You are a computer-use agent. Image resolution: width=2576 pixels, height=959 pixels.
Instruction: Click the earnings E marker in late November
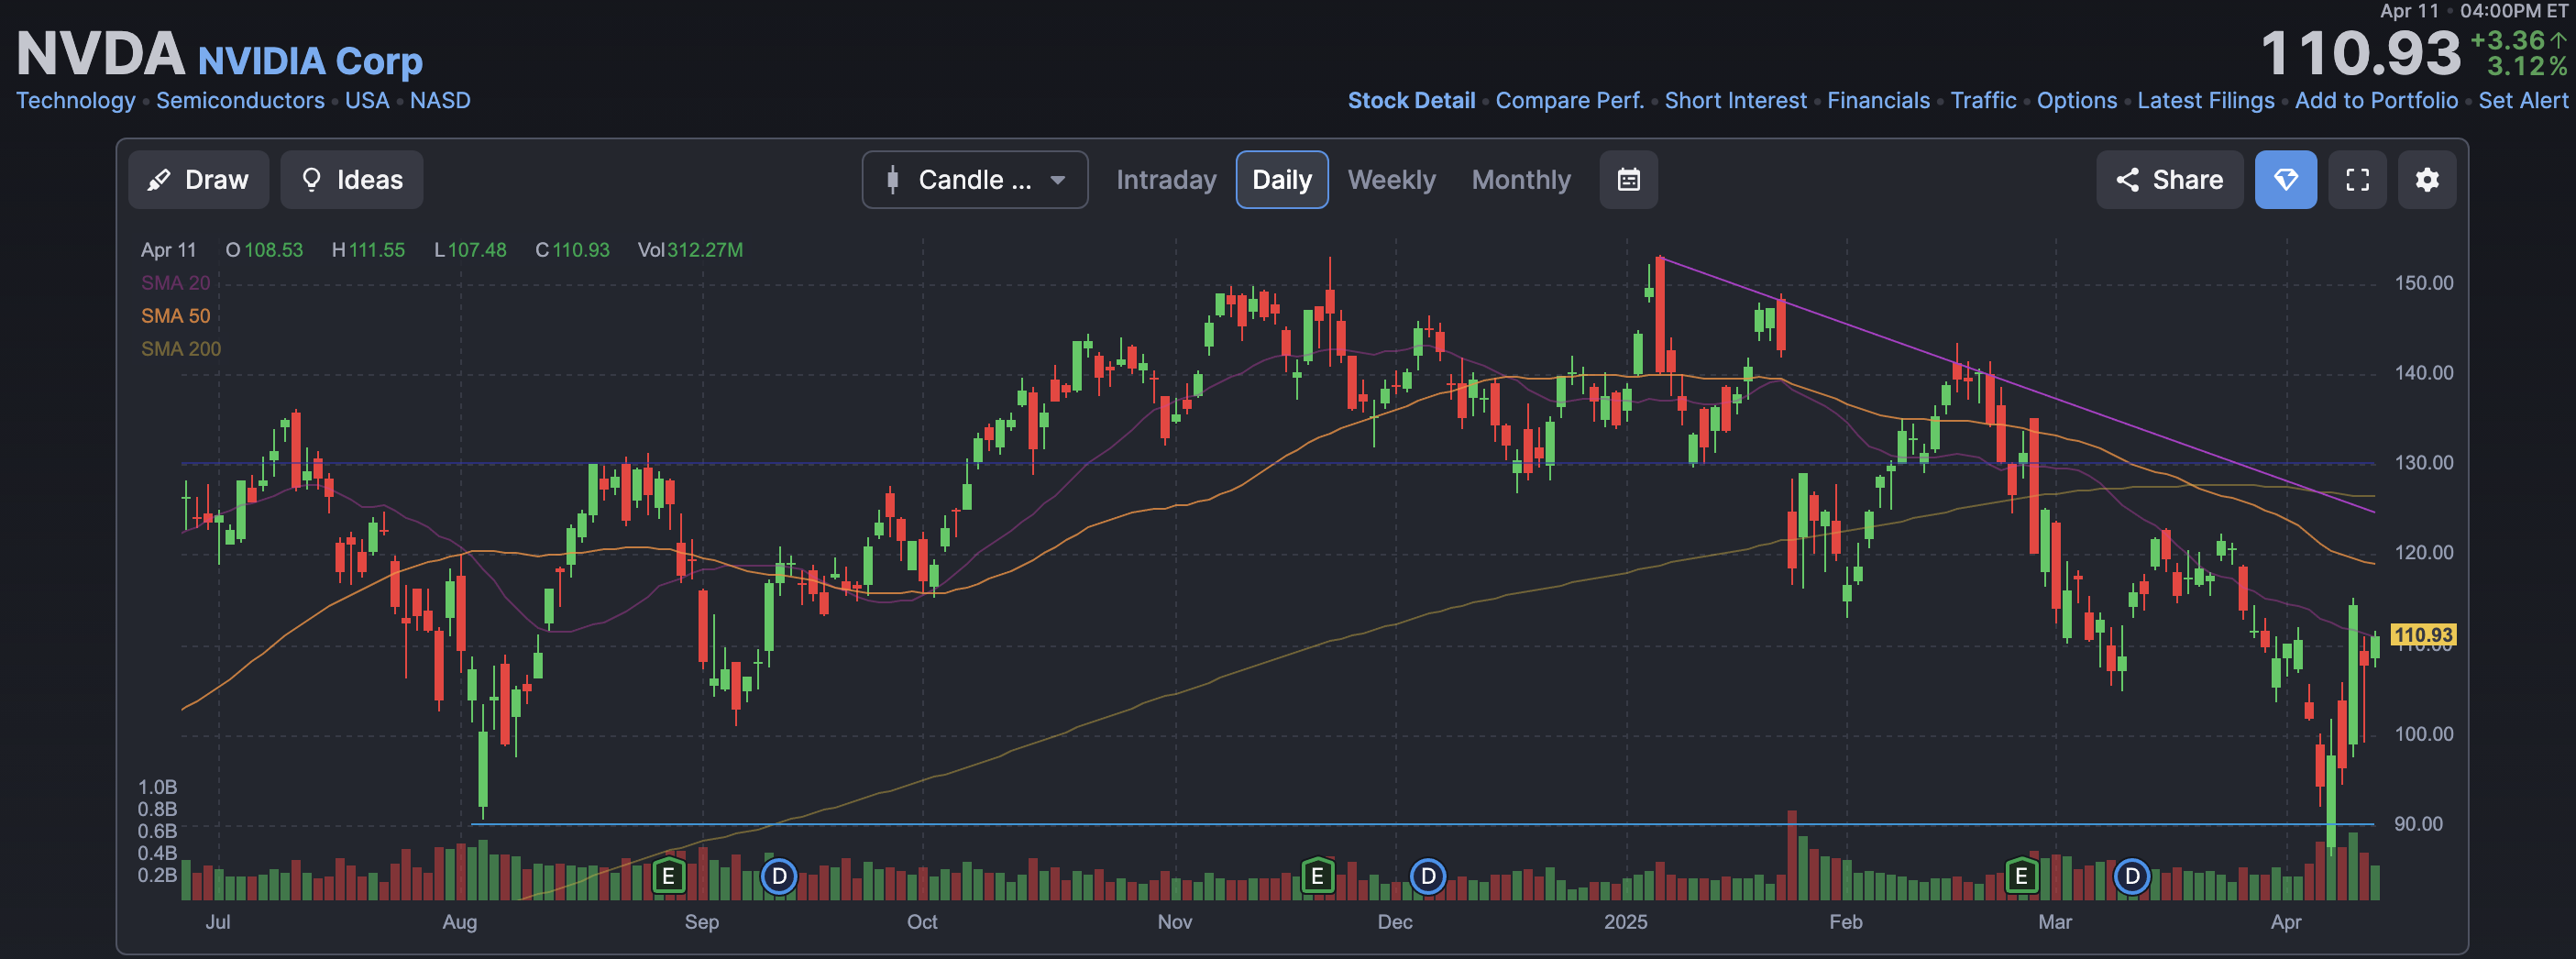click(1317, 877)
